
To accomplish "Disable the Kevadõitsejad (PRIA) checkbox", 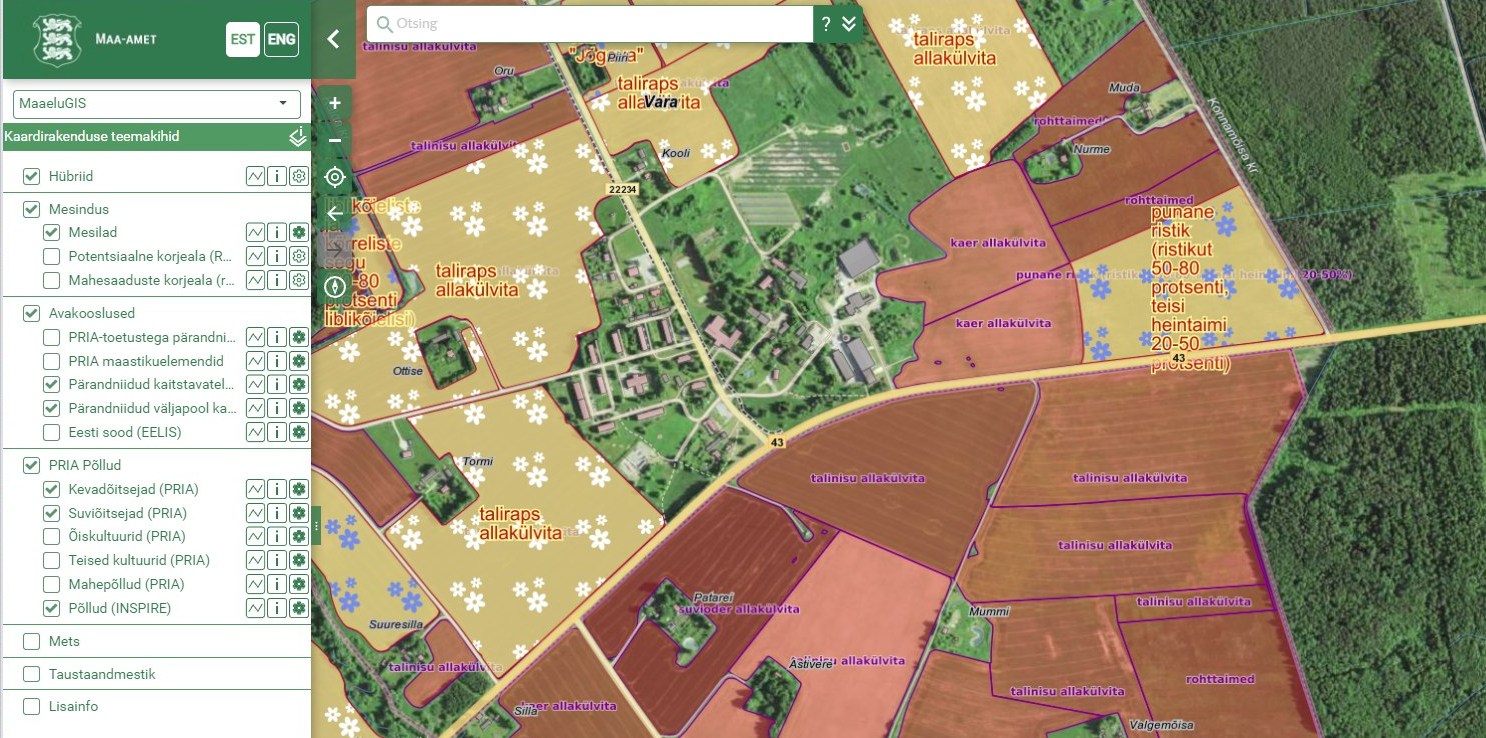I will tap(51, 489).
